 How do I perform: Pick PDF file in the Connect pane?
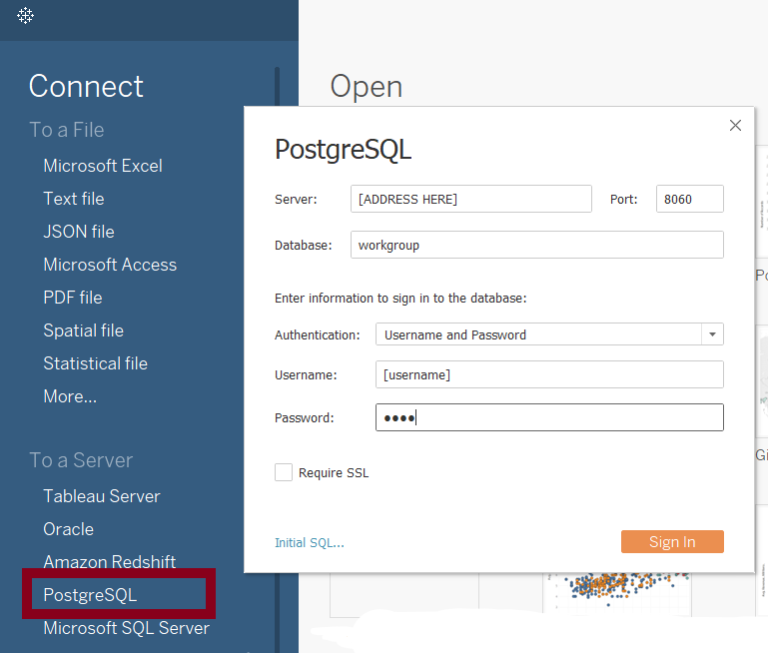pyautogui.click(x=72, y=298)
